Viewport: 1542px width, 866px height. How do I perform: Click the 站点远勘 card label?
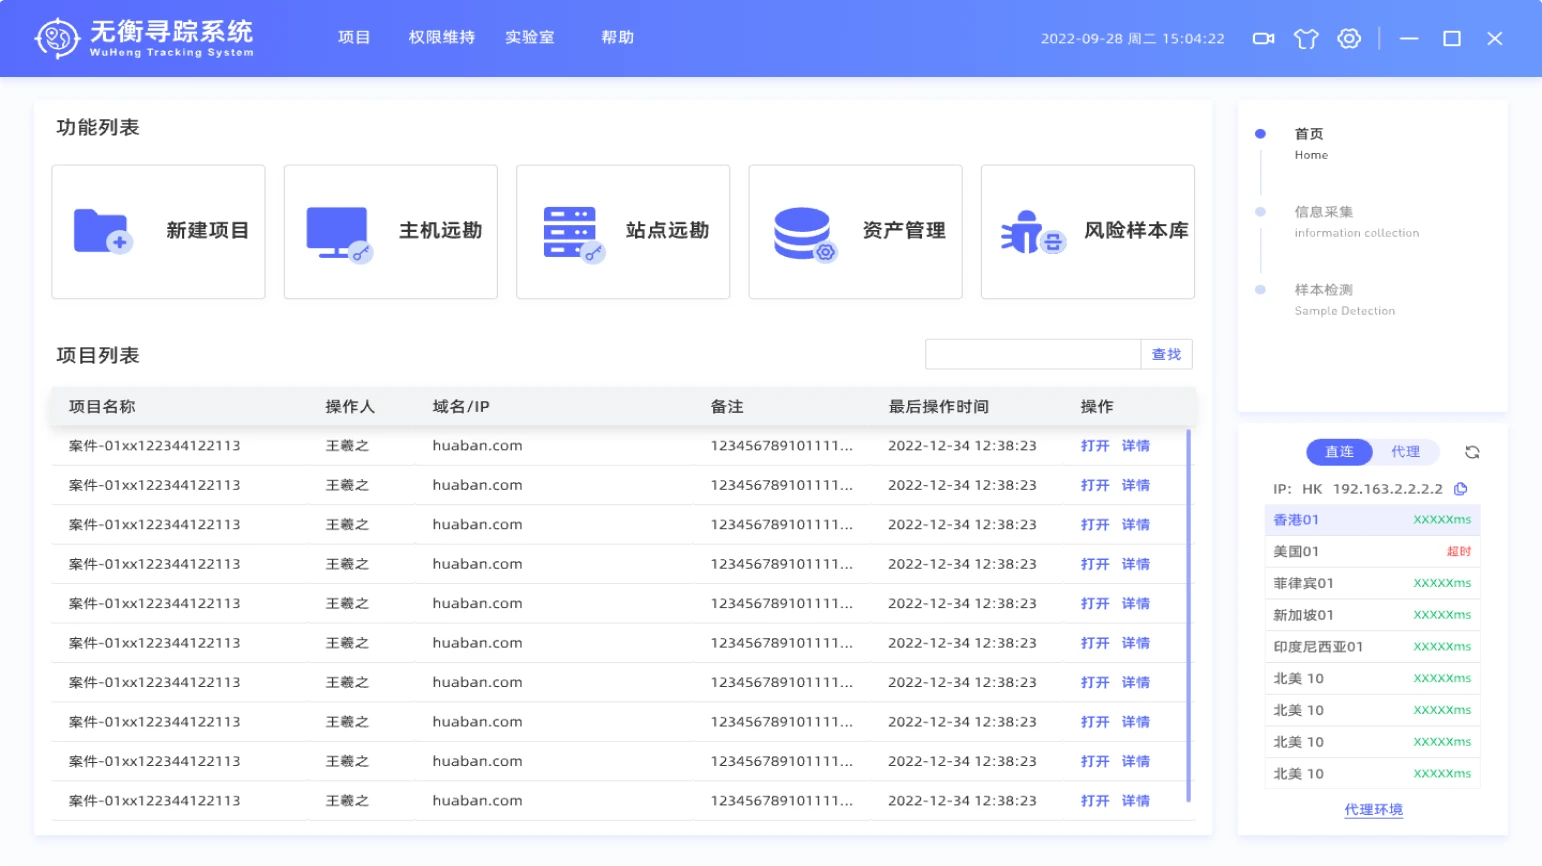point(668,231)
